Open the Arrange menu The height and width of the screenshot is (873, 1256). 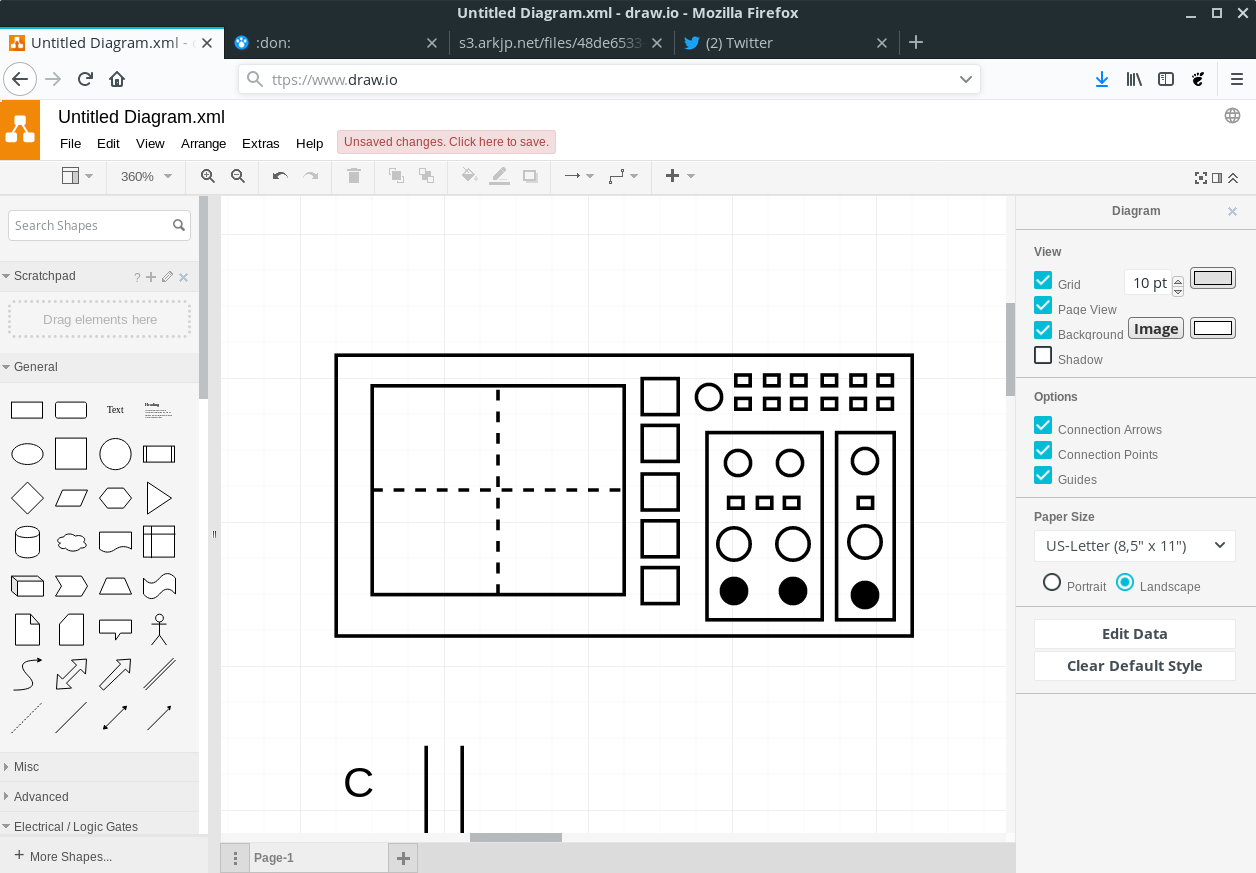point(203,143)
